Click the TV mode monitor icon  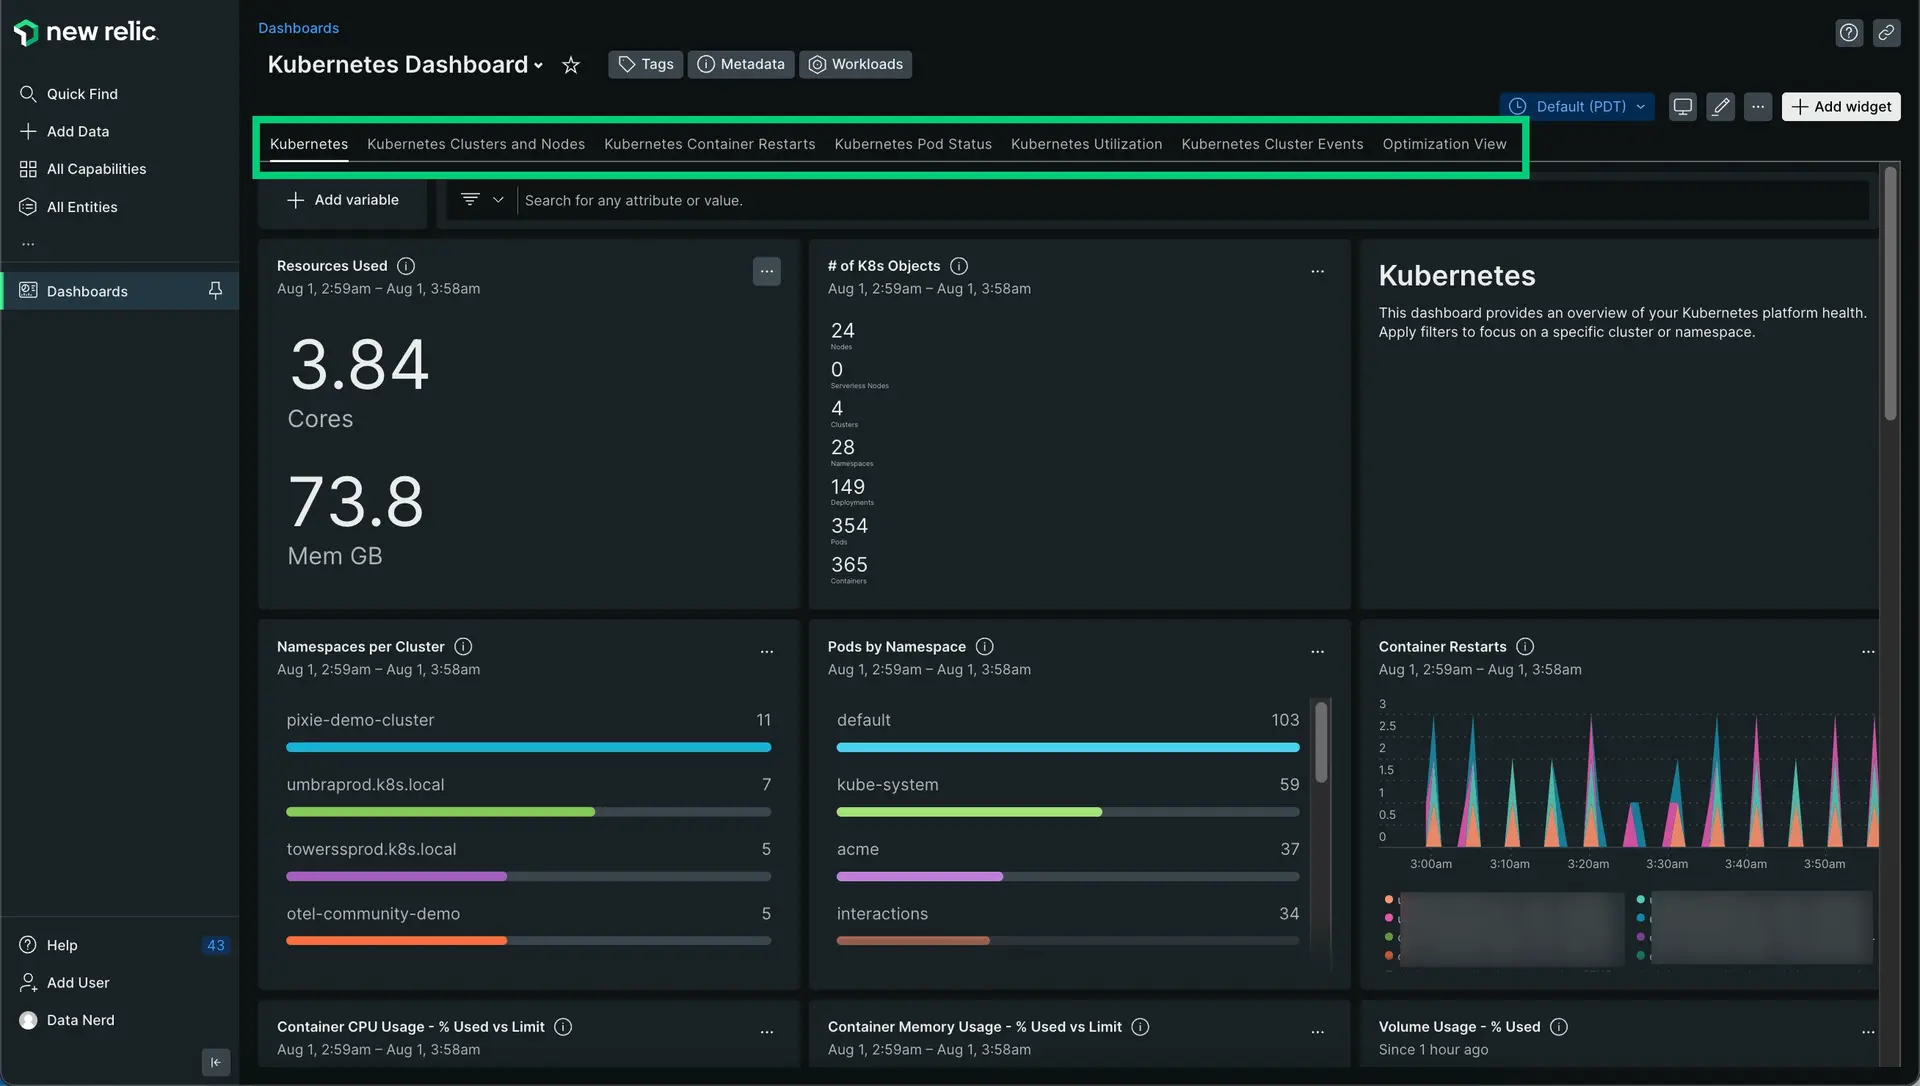pyautogui.click(x=1683, y=107)
